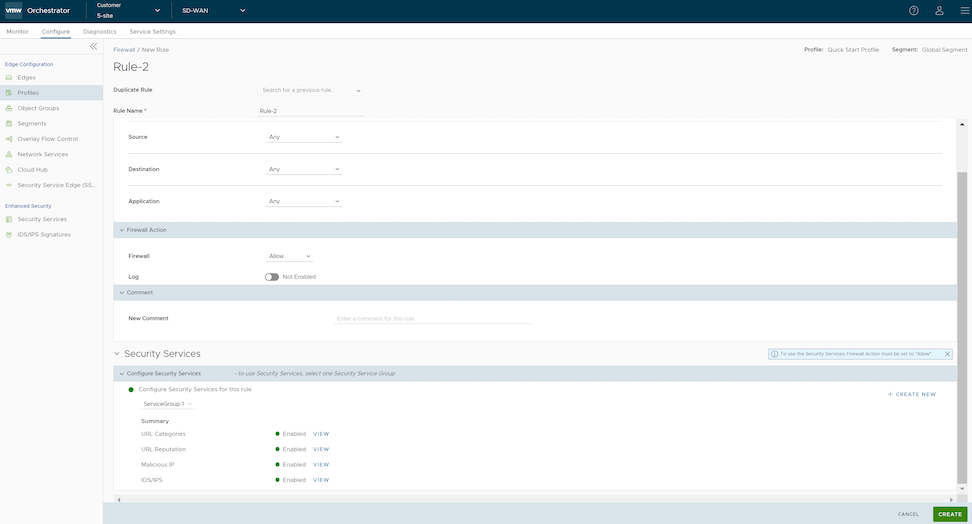Expand the ServiceGroup-1 dropdown

pyautogui.click(x=168, y=404)
